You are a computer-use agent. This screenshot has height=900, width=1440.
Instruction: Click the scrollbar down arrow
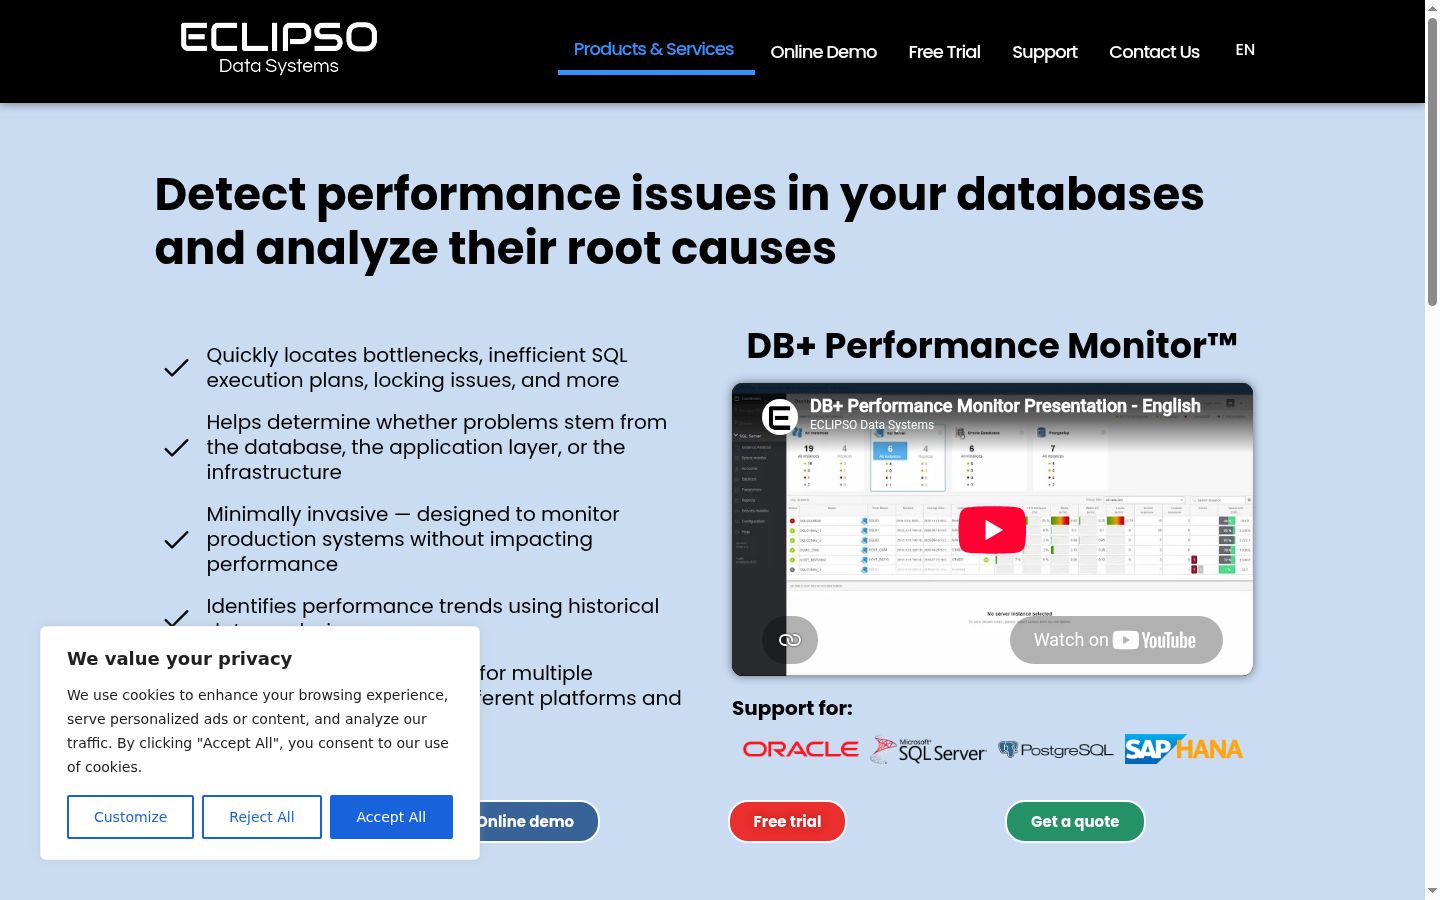click(x=1432, y=891)
